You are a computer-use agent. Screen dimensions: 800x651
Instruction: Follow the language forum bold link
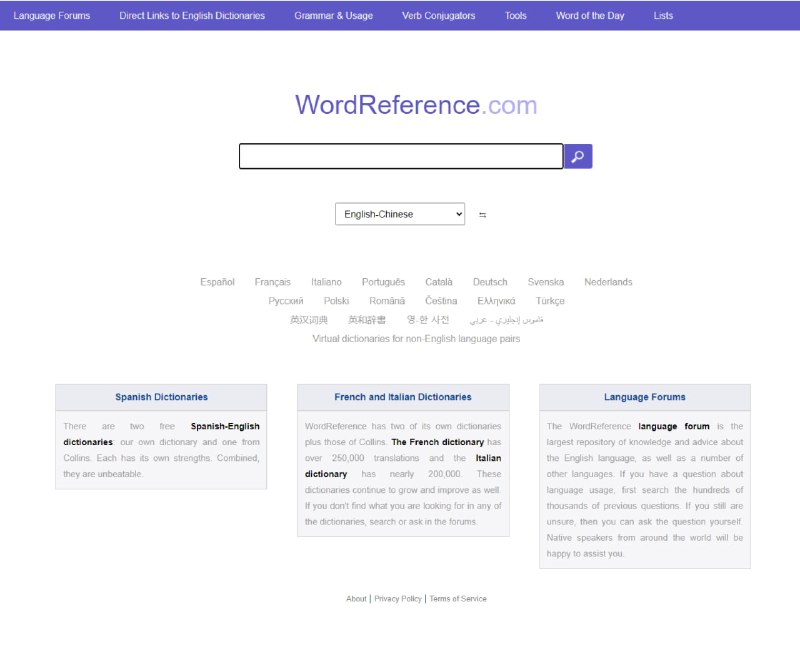point(673,426)
